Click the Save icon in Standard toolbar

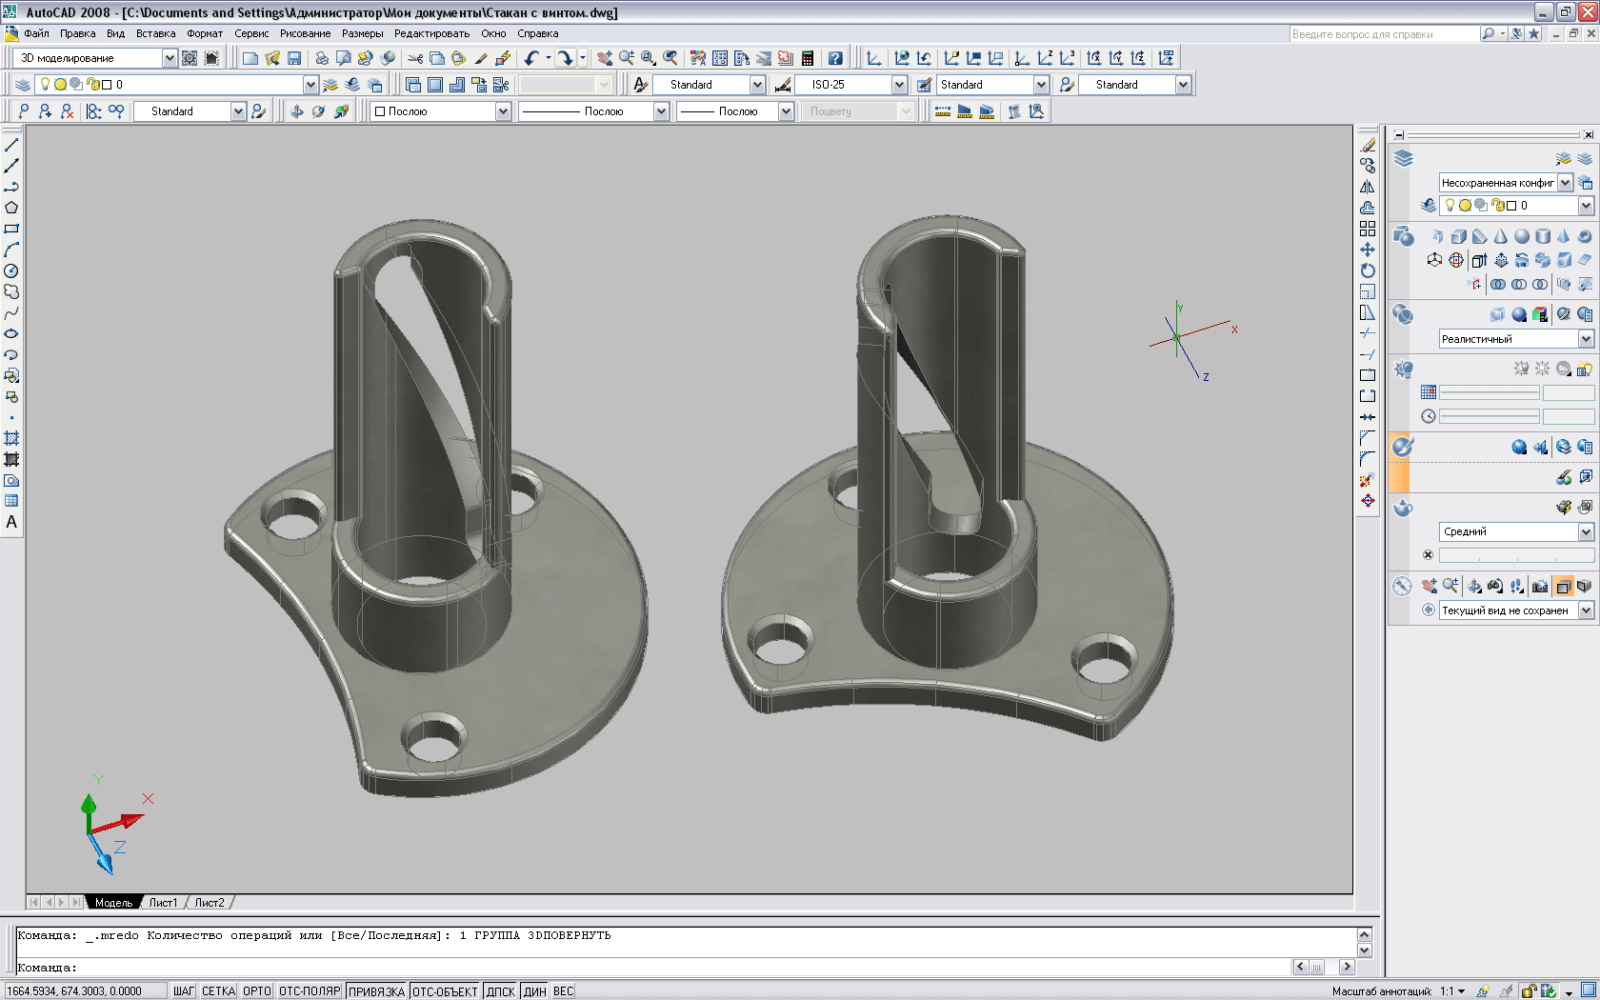tap(294, 59)
